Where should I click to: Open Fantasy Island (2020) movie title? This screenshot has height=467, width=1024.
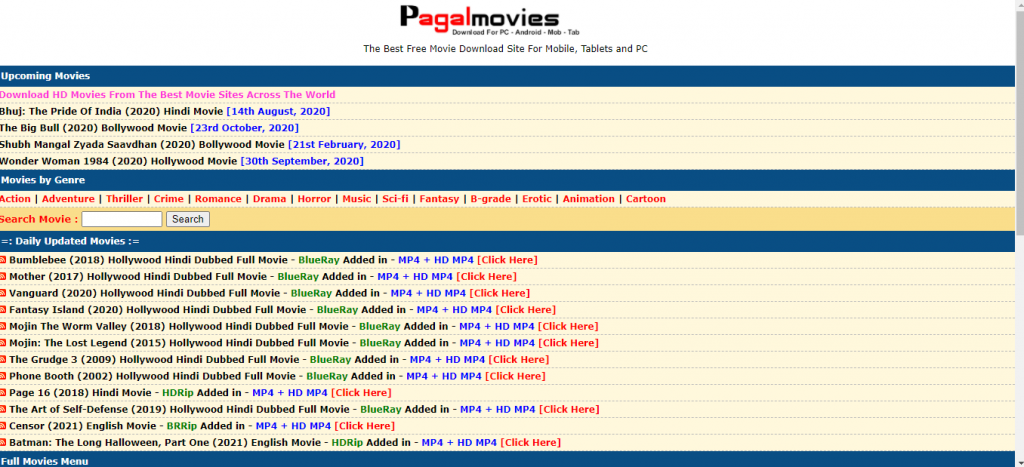(x=157, y=310)
